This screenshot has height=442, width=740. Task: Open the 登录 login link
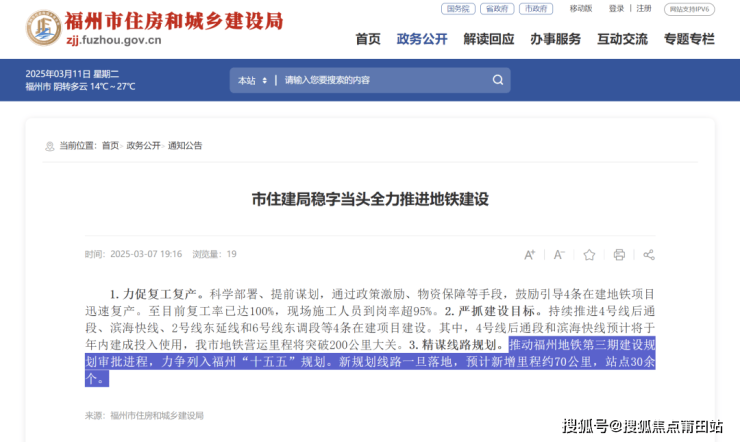(x=616, y=8)
